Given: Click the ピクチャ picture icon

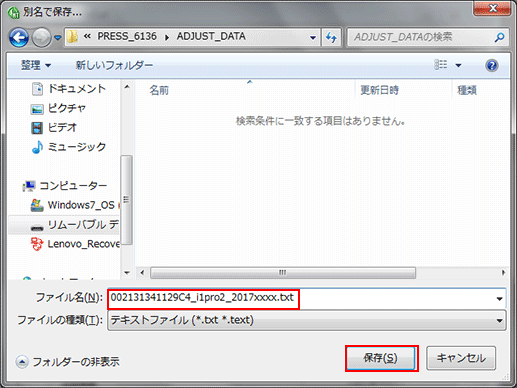Looking at the screenshot, I should [37, 109].
